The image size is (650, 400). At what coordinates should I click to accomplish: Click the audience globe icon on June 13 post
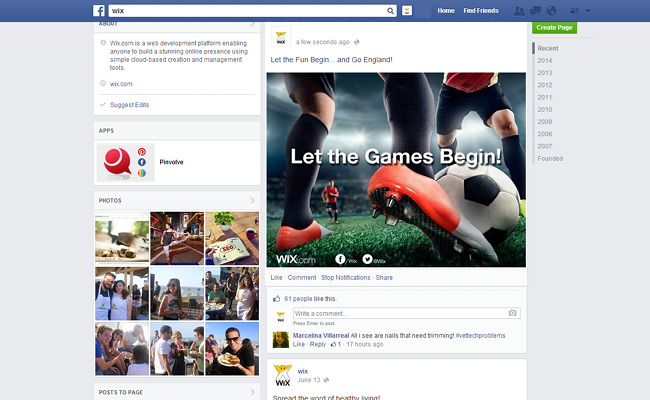pyautogui.click(x=326, y=380)
